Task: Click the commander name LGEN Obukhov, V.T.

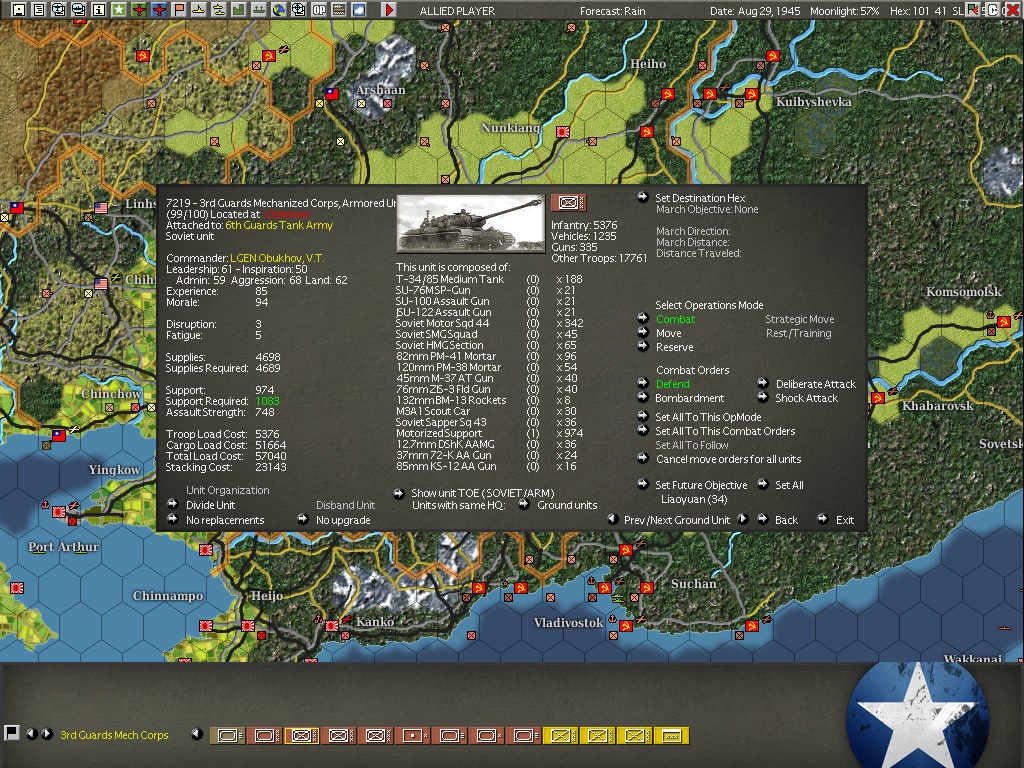Action: 277,259
